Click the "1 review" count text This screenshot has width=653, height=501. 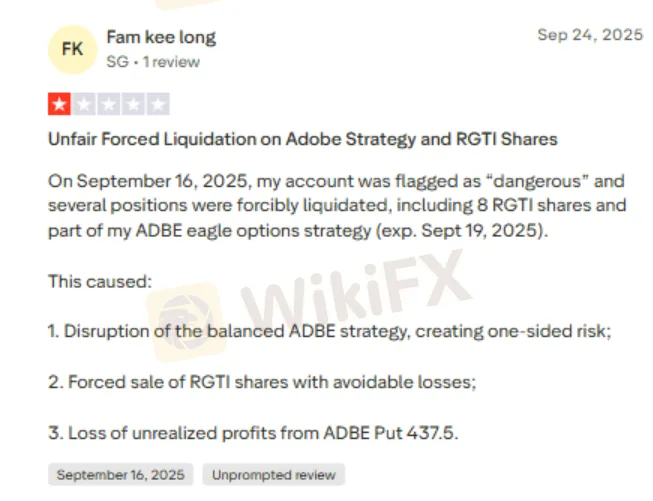pos(171,62)
